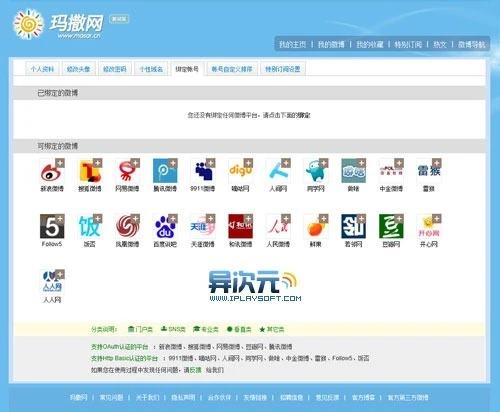Switch to the 个人资料 tab
The image size is (500, 412).
coord(42,69)
